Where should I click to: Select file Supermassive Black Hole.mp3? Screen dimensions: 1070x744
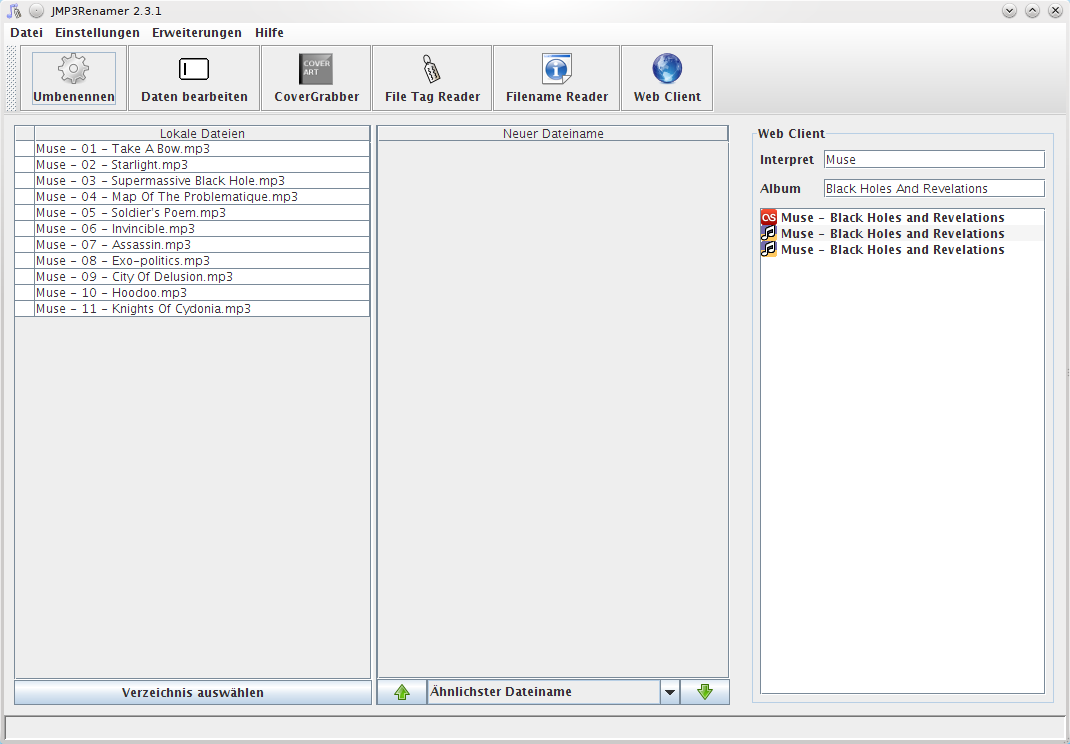pyautogui.click(x=202, y=181)
